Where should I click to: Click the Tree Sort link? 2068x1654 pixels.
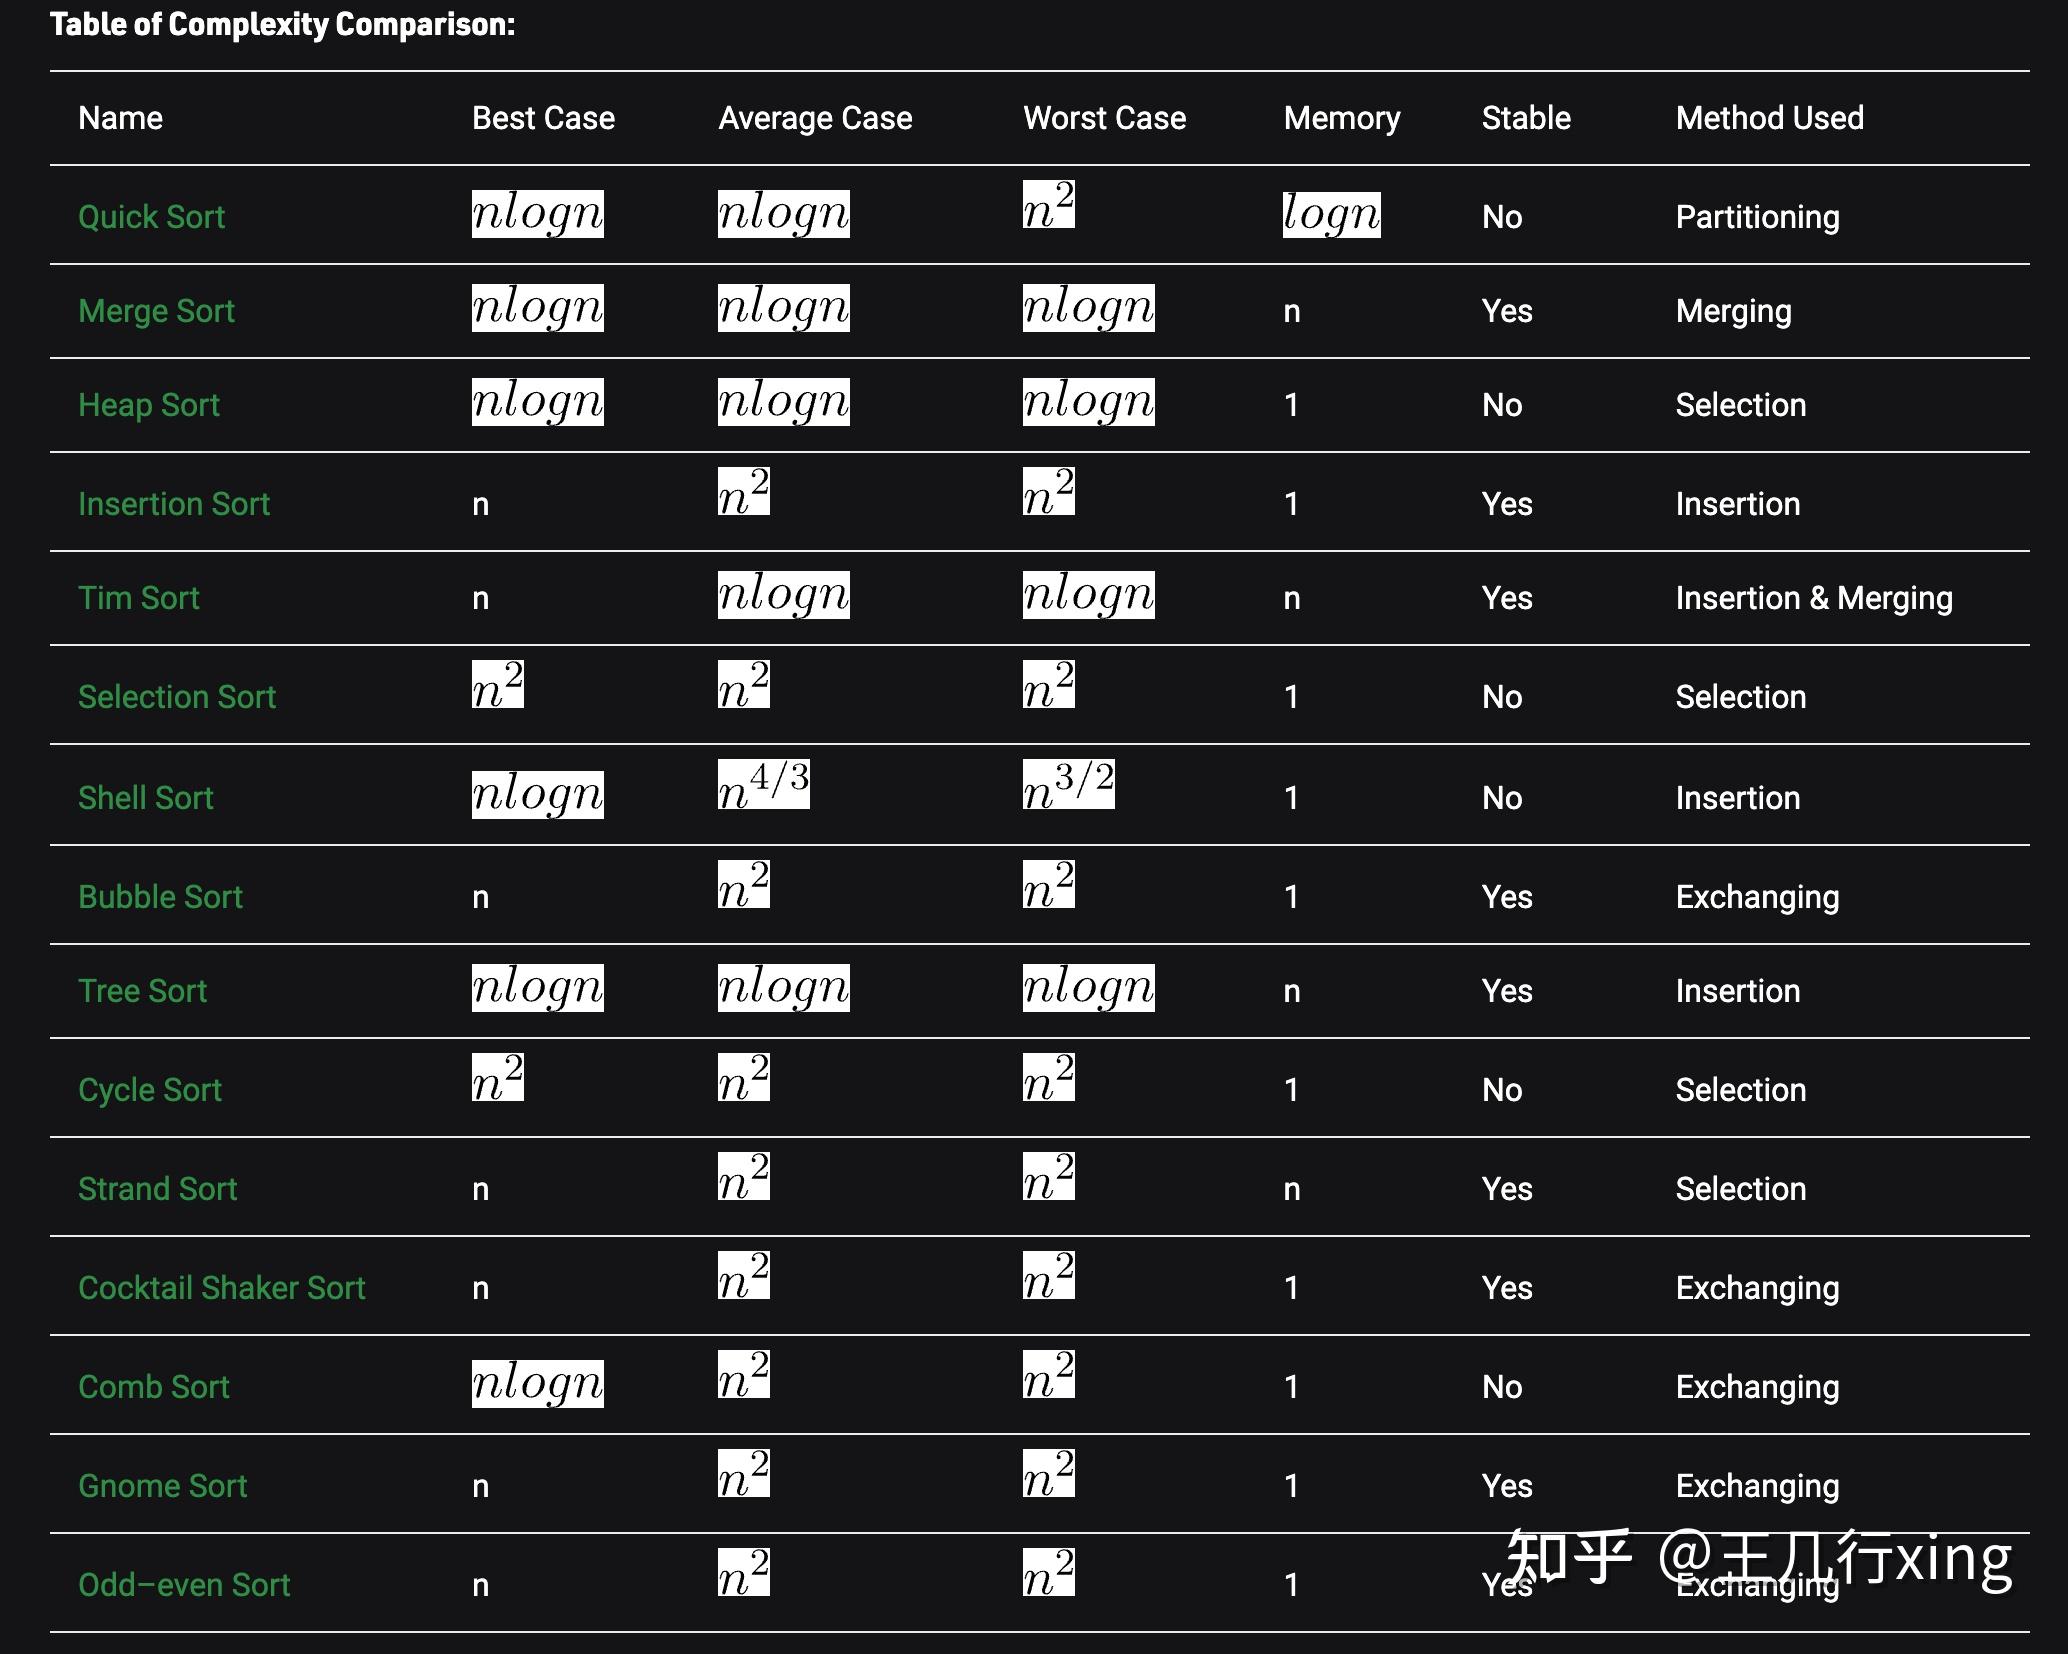142,991
